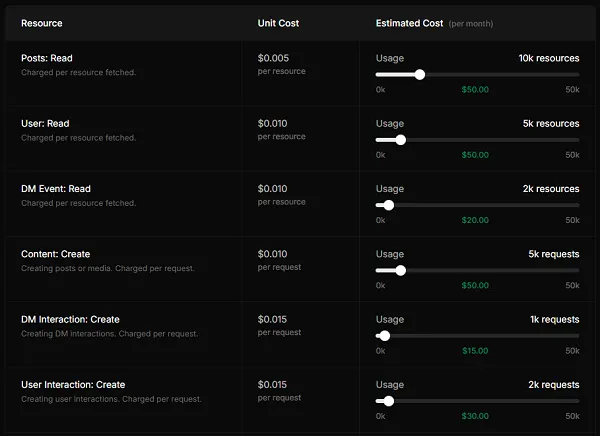Viewport: 600px width, 436px height.
Task: Click the DM Interaction: Create slider handle
Action: tap(385, 336)
